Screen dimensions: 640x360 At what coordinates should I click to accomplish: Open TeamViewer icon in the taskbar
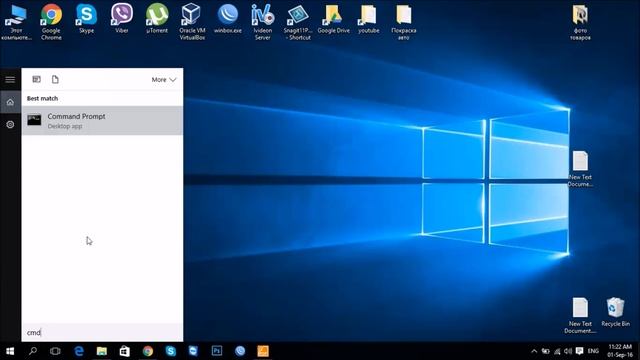pyautogui.click(x=193, y=351)
